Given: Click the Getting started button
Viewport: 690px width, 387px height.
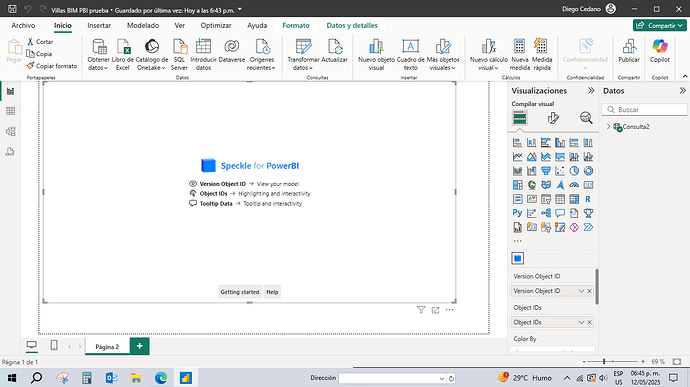Looking at the screenshot, I should tap(240, 292).
